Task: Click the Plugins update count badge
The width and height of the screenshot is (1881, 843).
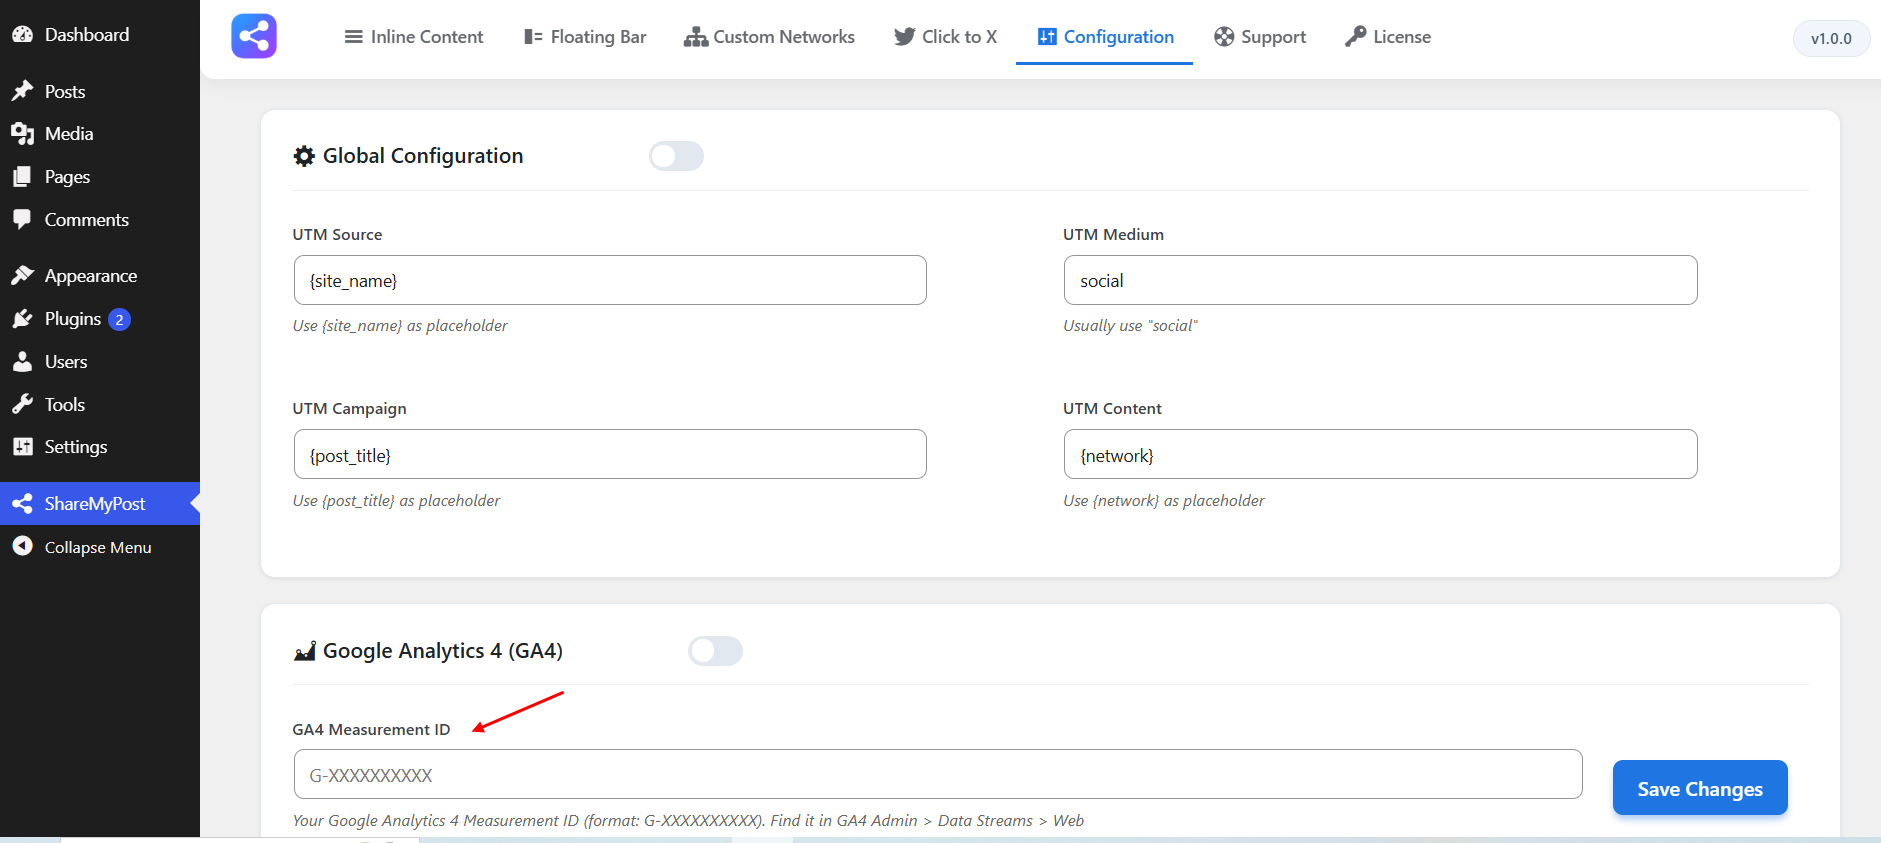Action: click(x=119, y=319)
